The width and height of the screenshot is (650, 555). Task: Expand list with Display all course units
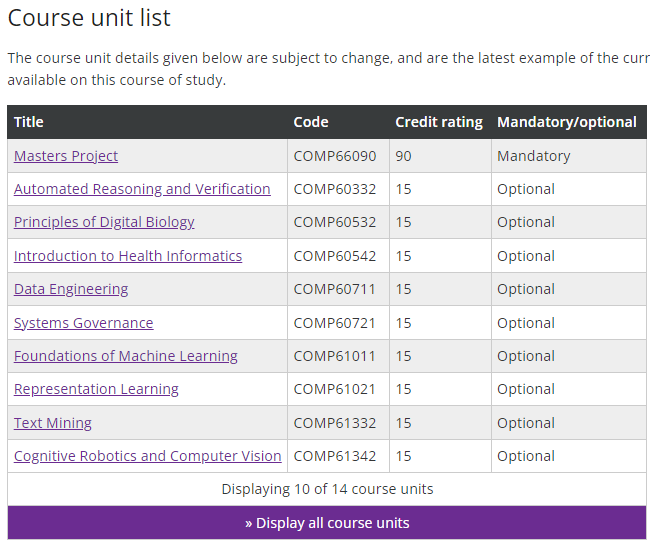click(x=327, y=523)
